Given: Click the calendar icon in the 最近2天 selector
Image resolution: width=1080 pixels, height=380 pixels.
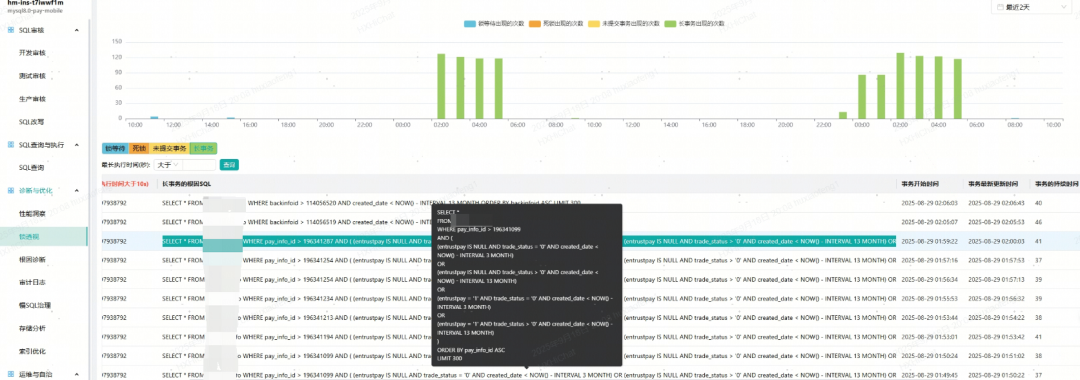Looking at the screenshot, I should [1001, 7].
